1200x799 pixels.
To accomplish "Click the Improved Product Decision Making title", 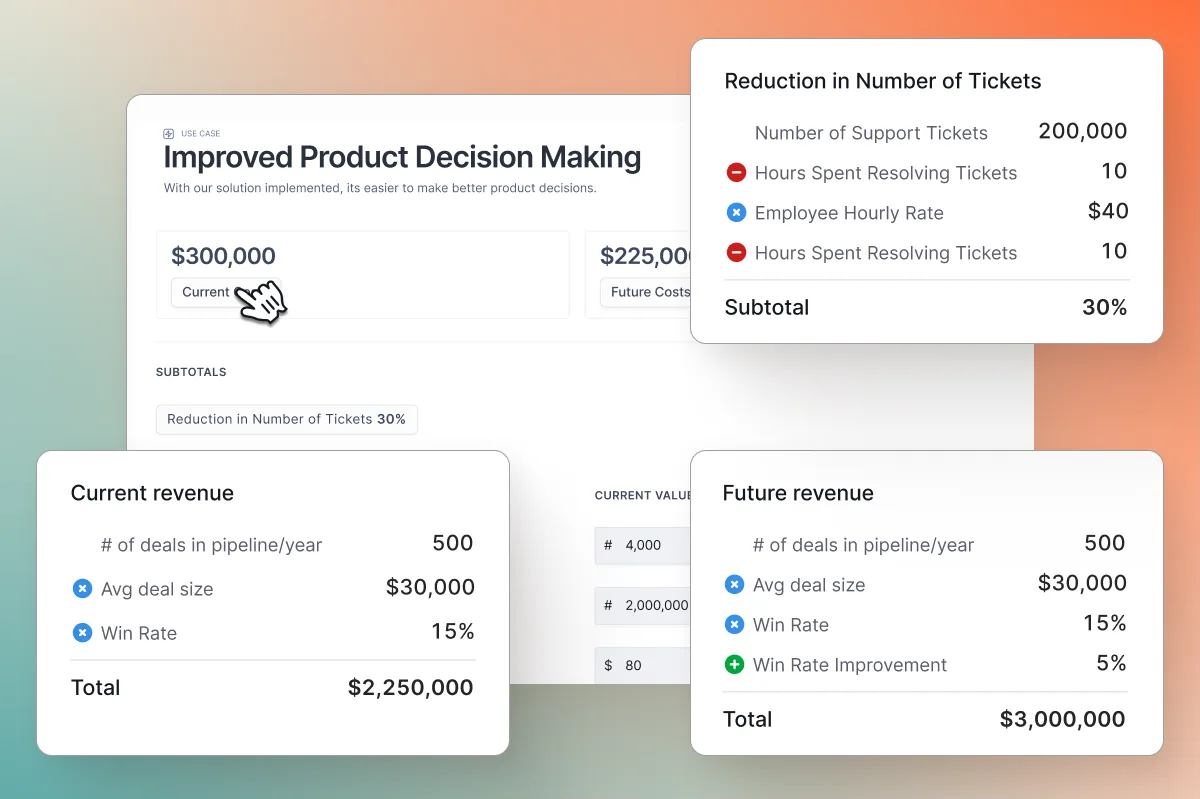I will click(x=402, y=157).
